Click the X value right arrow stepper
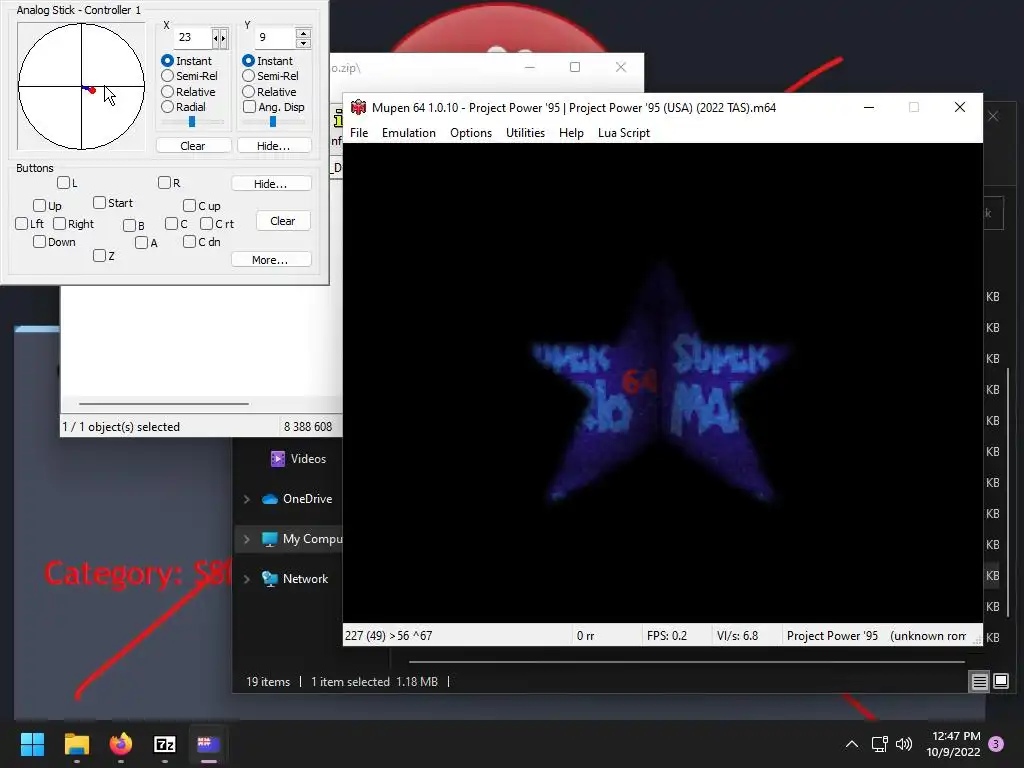Screen dimensions: 1024x768 pyautogui.click(x=224, y=38)
